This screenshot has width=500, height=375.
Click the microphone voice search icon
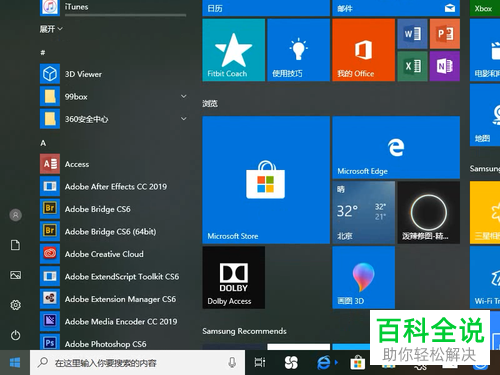coord(232,362)
